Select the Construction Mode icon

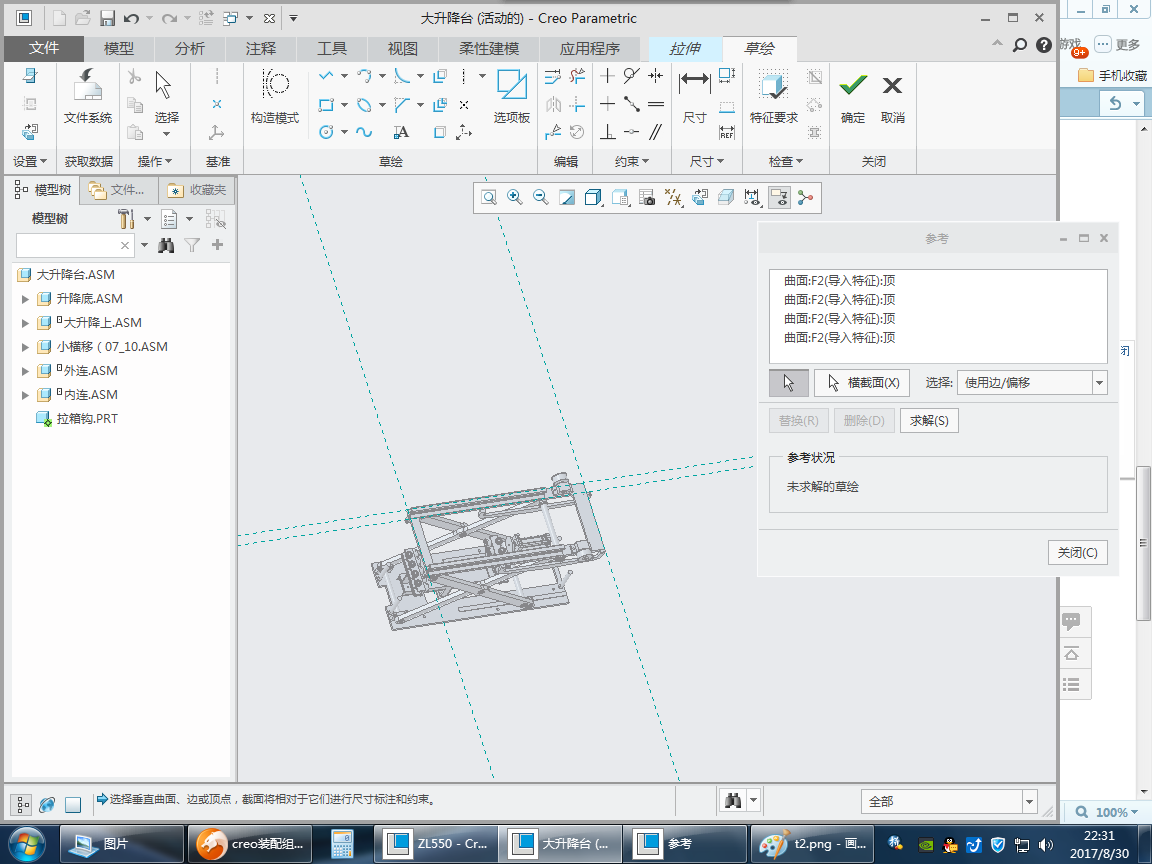pyautogui.click(x=275, y=84)
